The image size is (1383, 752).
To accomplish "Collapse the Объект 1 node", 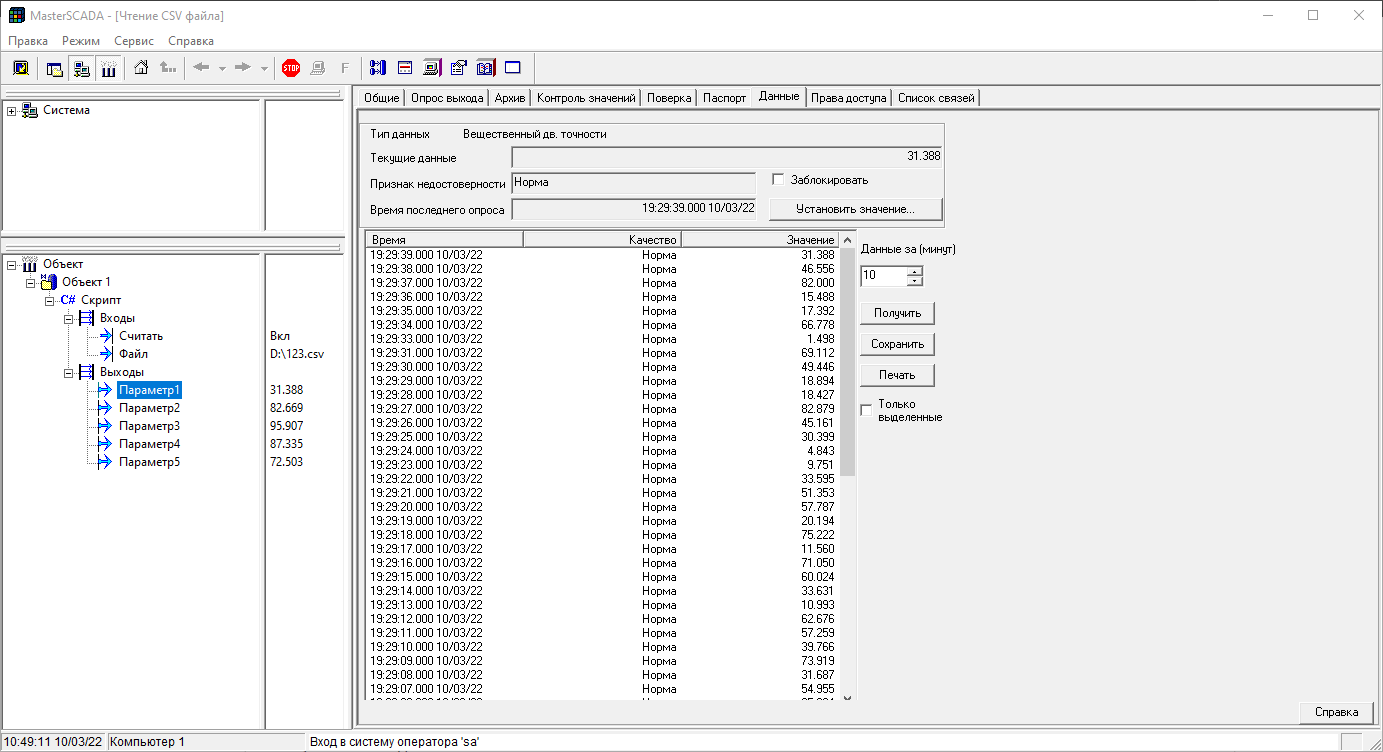I will (x=31, y=282).
